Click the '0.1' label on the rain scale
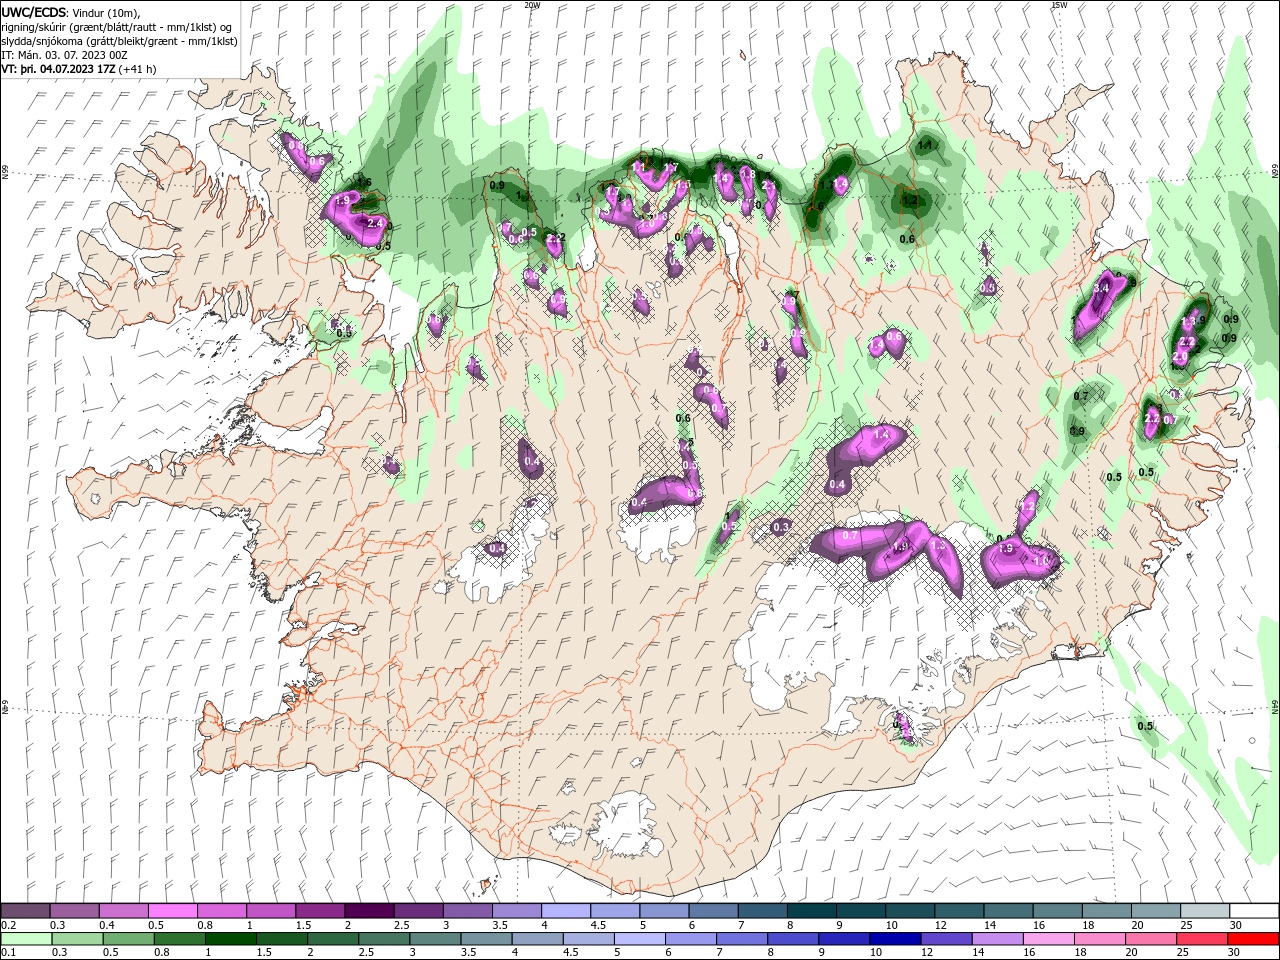 click(x=7, y=953)
